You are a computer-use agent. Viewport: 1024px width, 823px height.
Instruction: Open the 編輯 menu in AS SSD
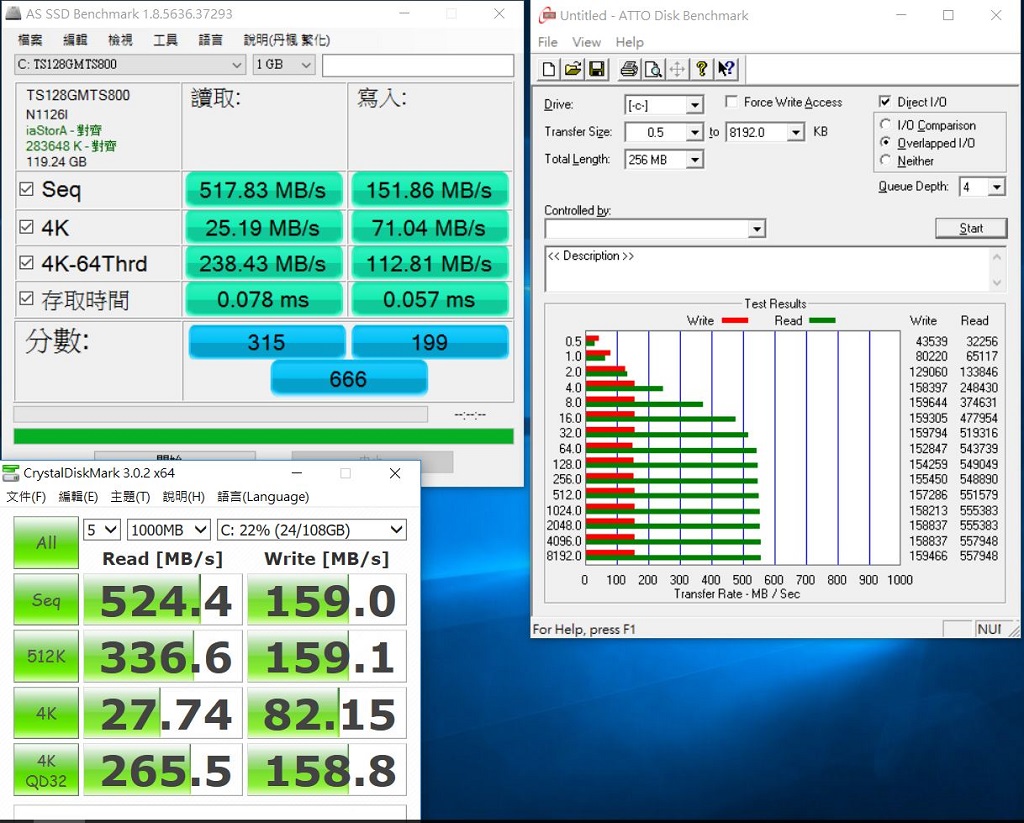tap(75, 40)
